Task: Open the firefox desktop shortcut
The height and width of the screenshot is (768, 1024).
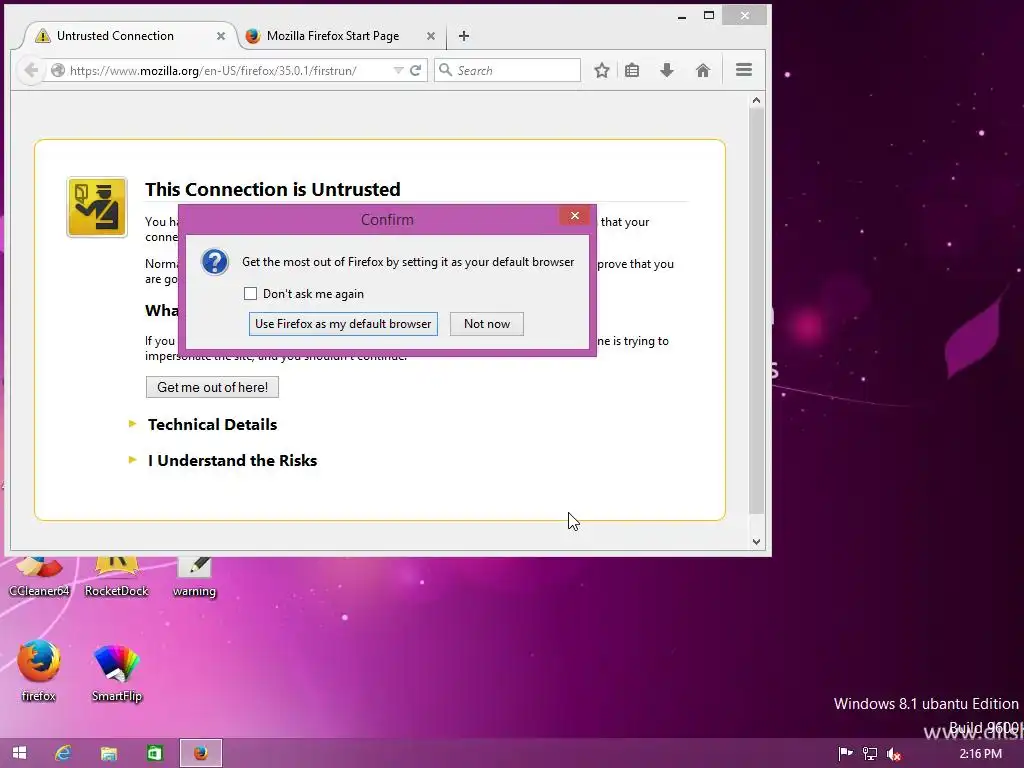Action: tap(39, 671)
